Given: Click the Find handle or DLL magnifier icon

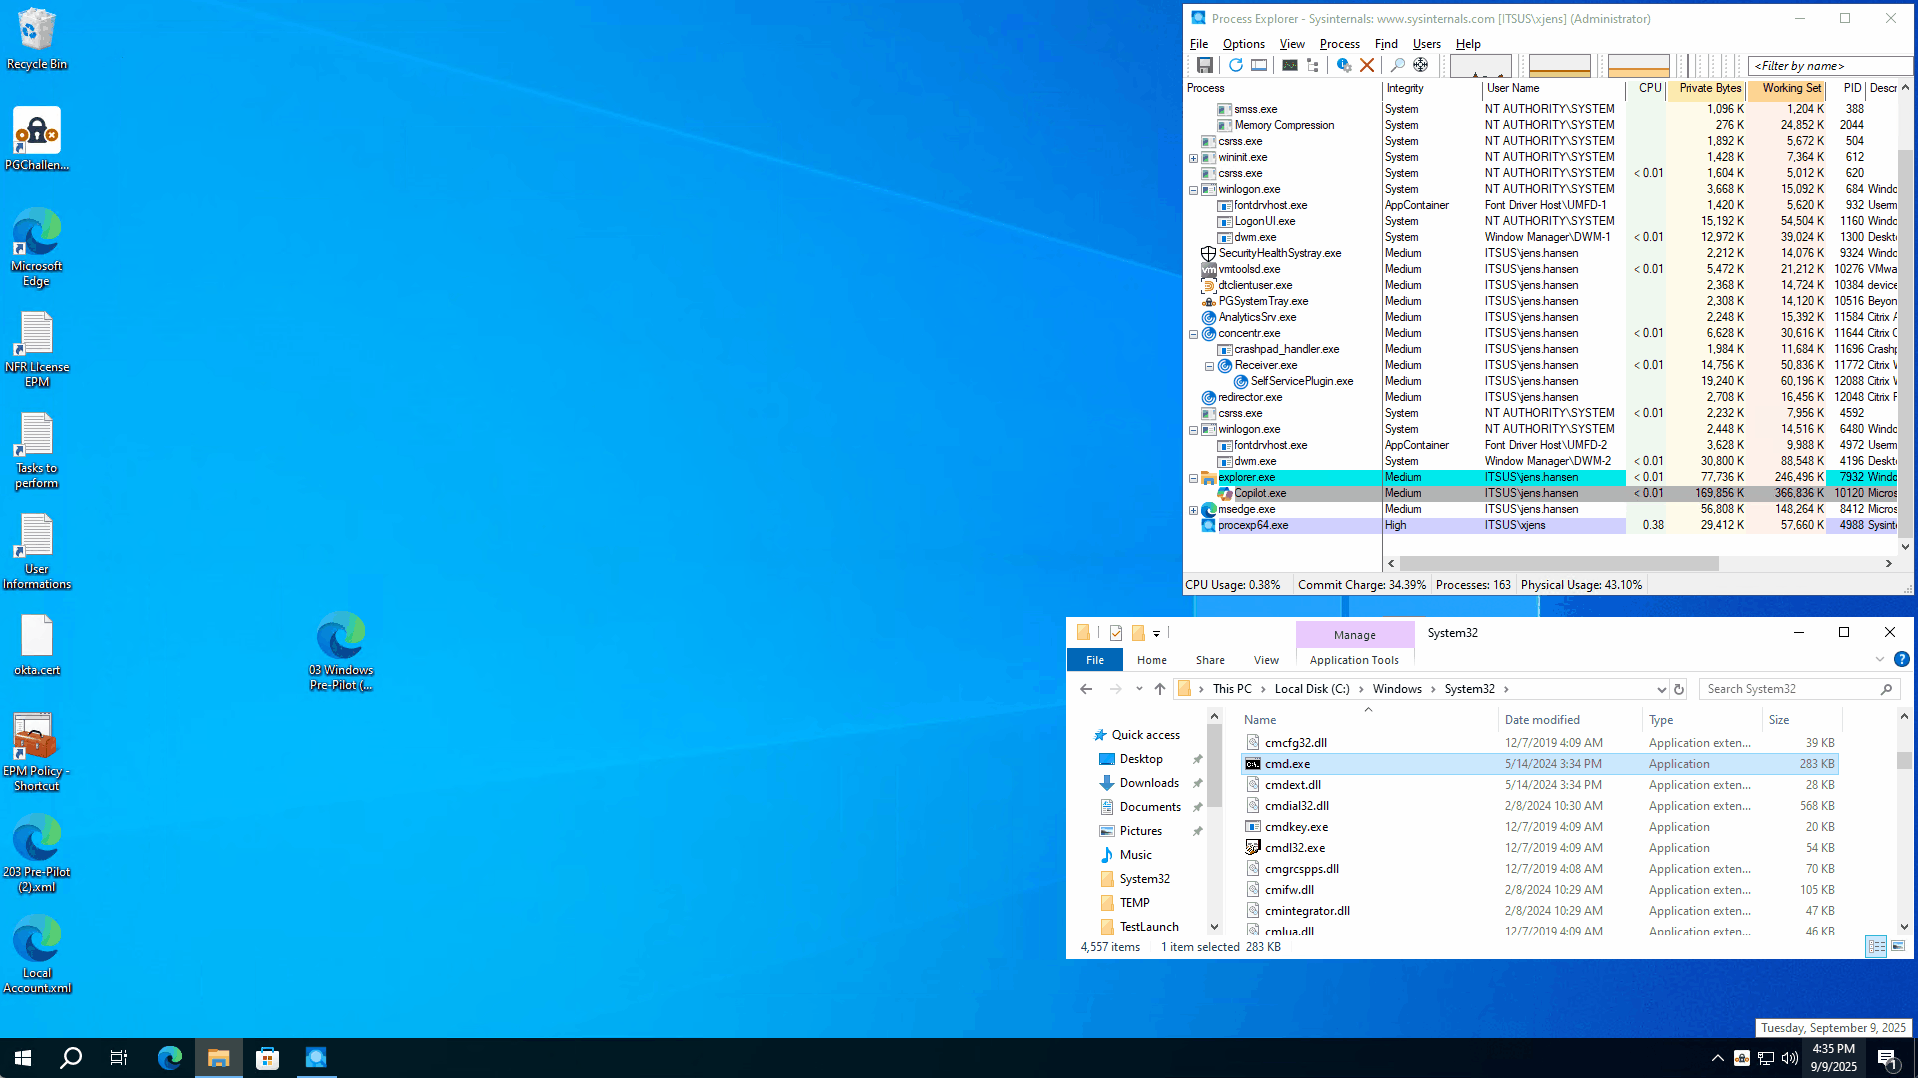Looking at the screenshot, I should 1398,65.
